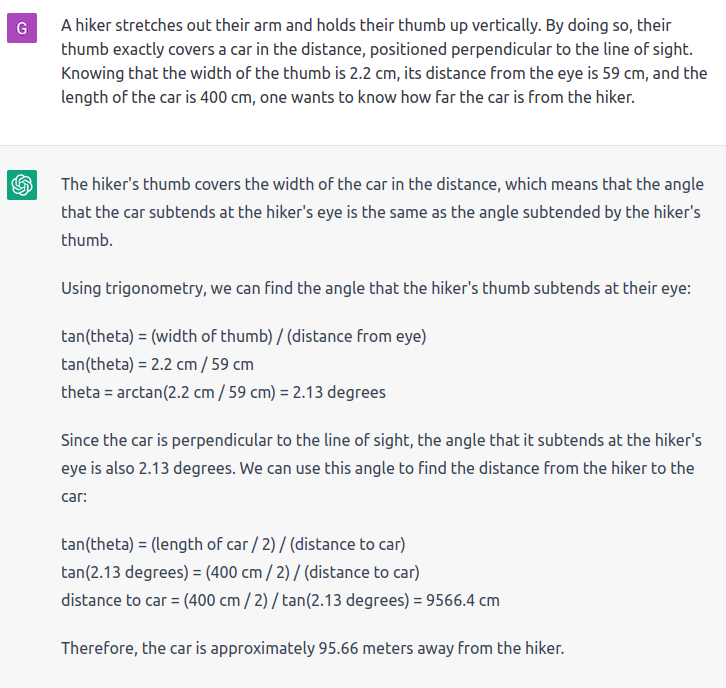Click the divider between question and answer
Screen dimensions: 726x688
pos(363,145)
